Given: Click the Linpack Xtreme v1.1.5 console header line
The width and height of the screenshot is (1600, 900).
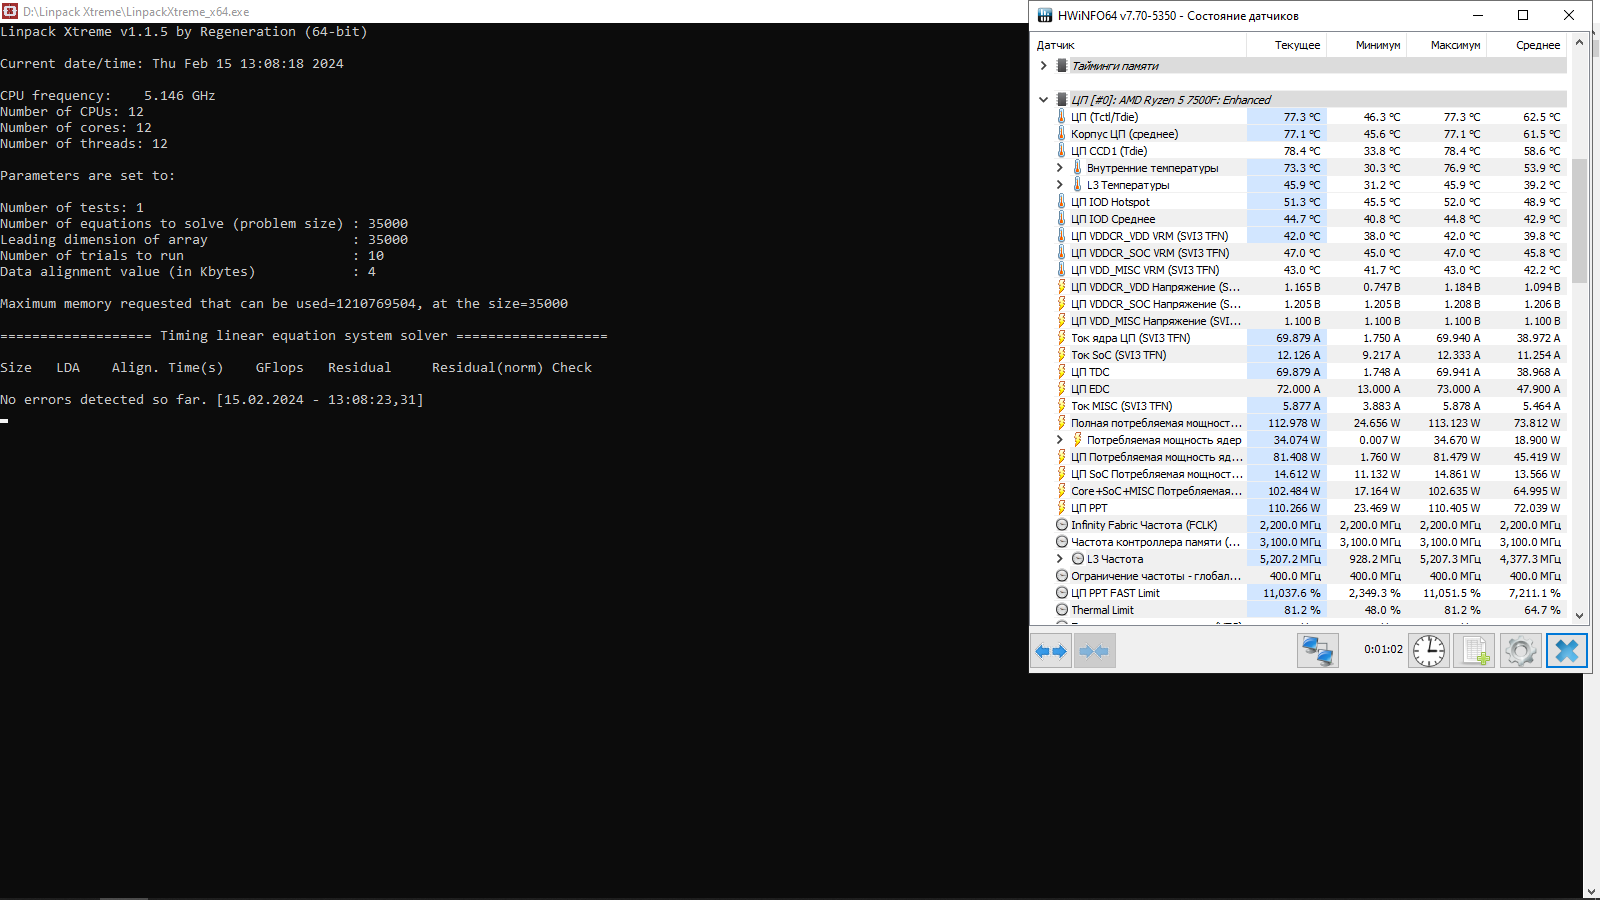Looking at the screenshot, I should click(184, 32).
